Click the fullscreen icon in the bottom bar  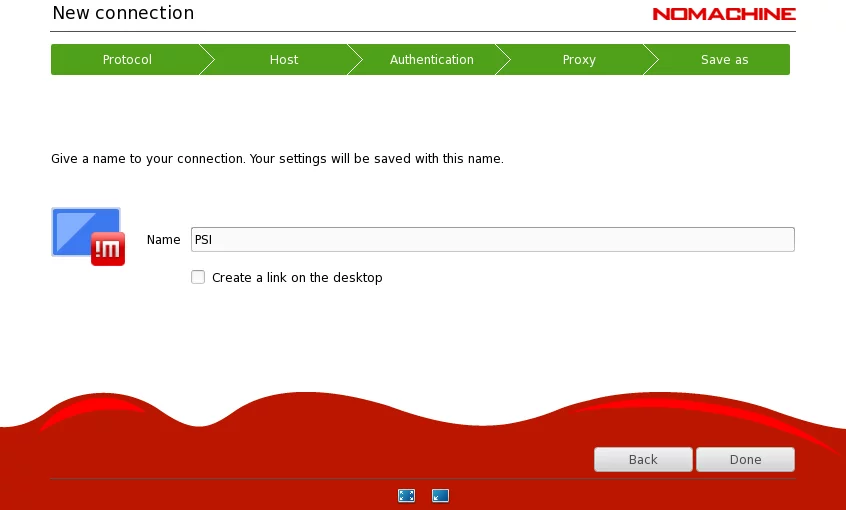pyautogui.click(x=406, y=495)
